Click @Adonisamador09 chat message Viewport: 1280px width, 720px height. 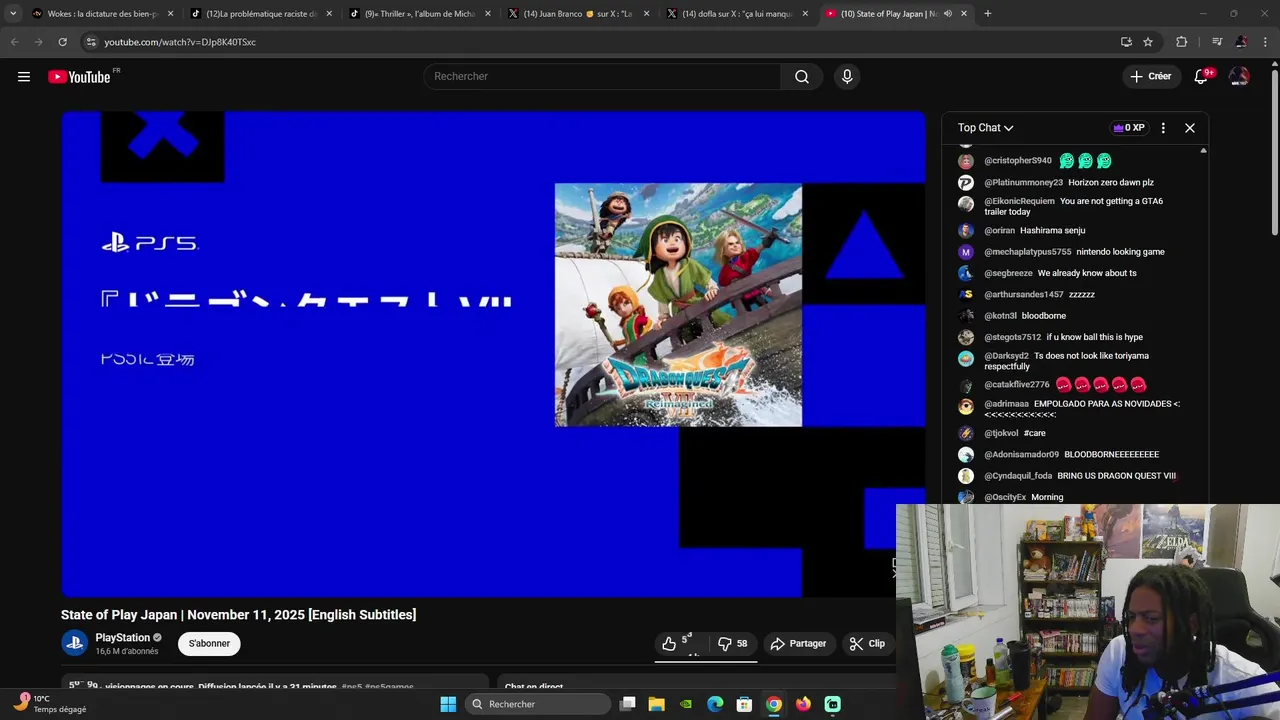tap(1111, 455)
